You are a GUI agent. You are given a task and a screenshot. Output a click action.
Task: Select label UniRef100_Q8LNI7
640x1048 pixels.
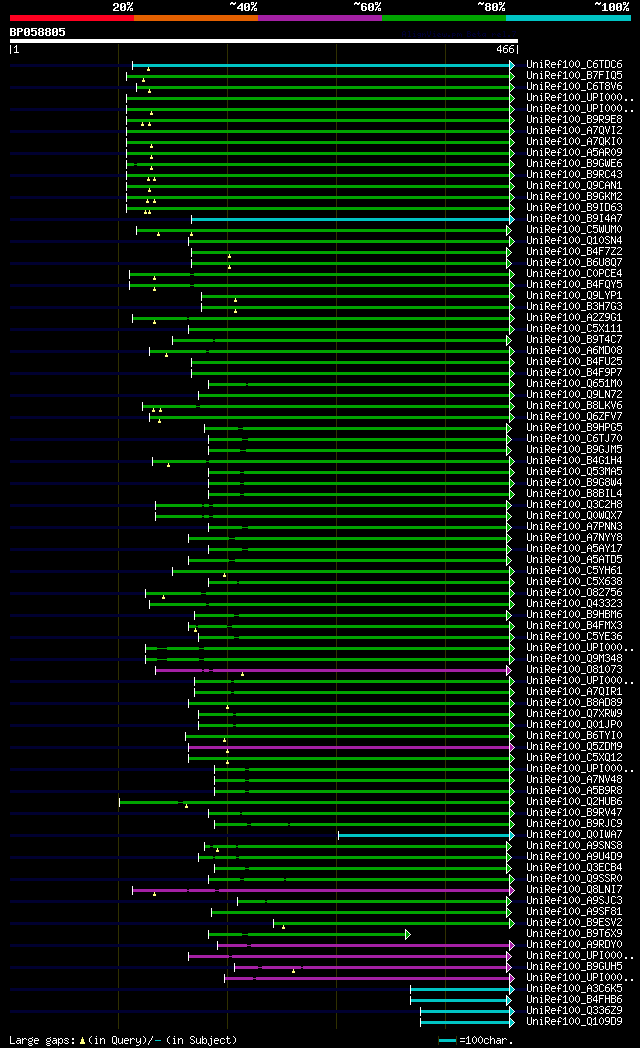(574, 890)
